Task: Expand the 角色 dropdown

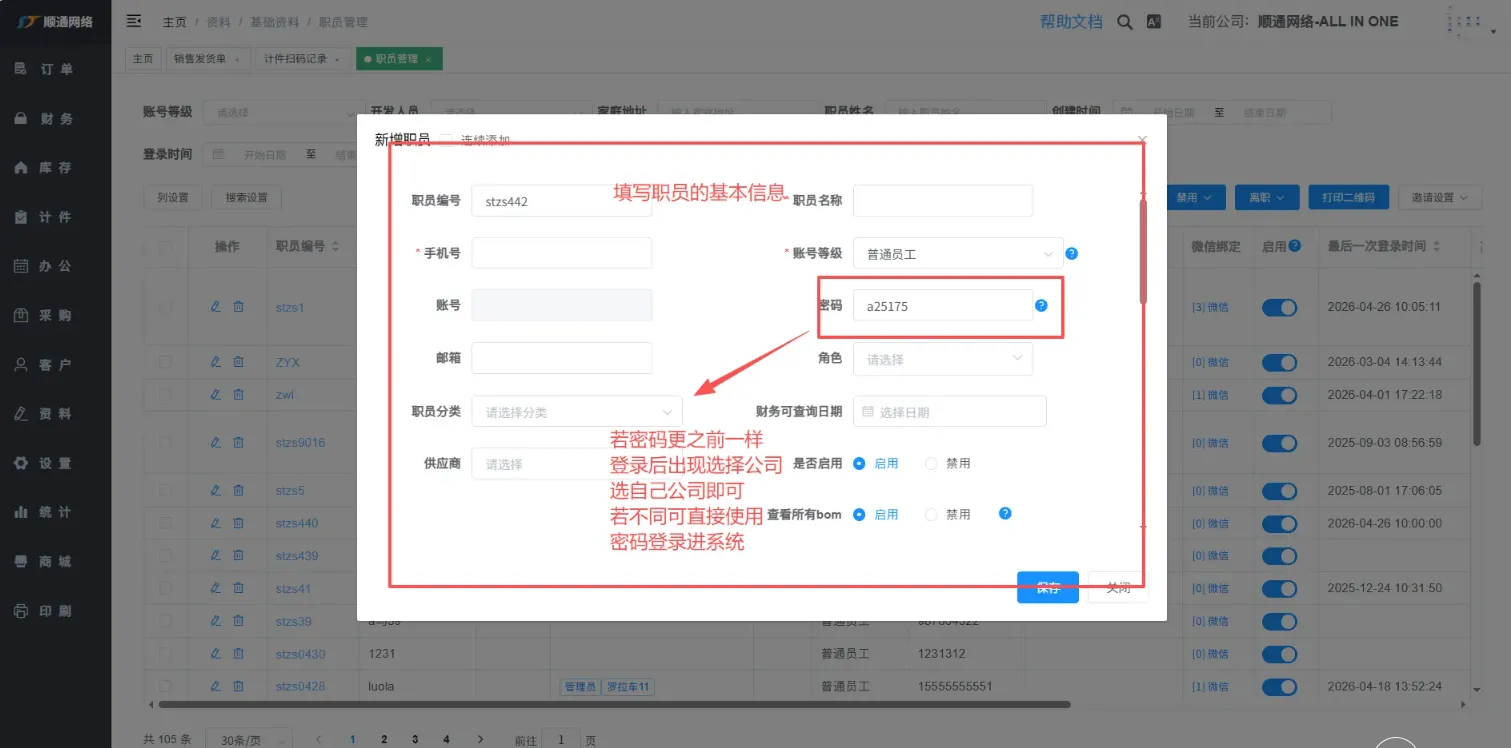Action: (942, 359)
